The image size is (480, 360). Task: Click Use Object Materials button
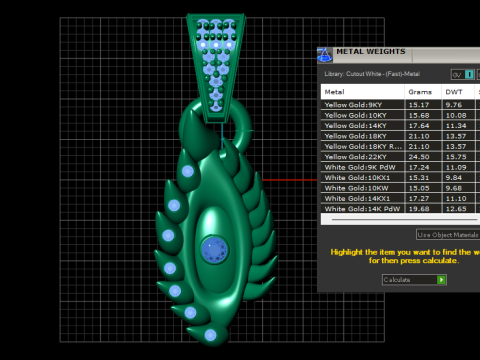[448, 235]
